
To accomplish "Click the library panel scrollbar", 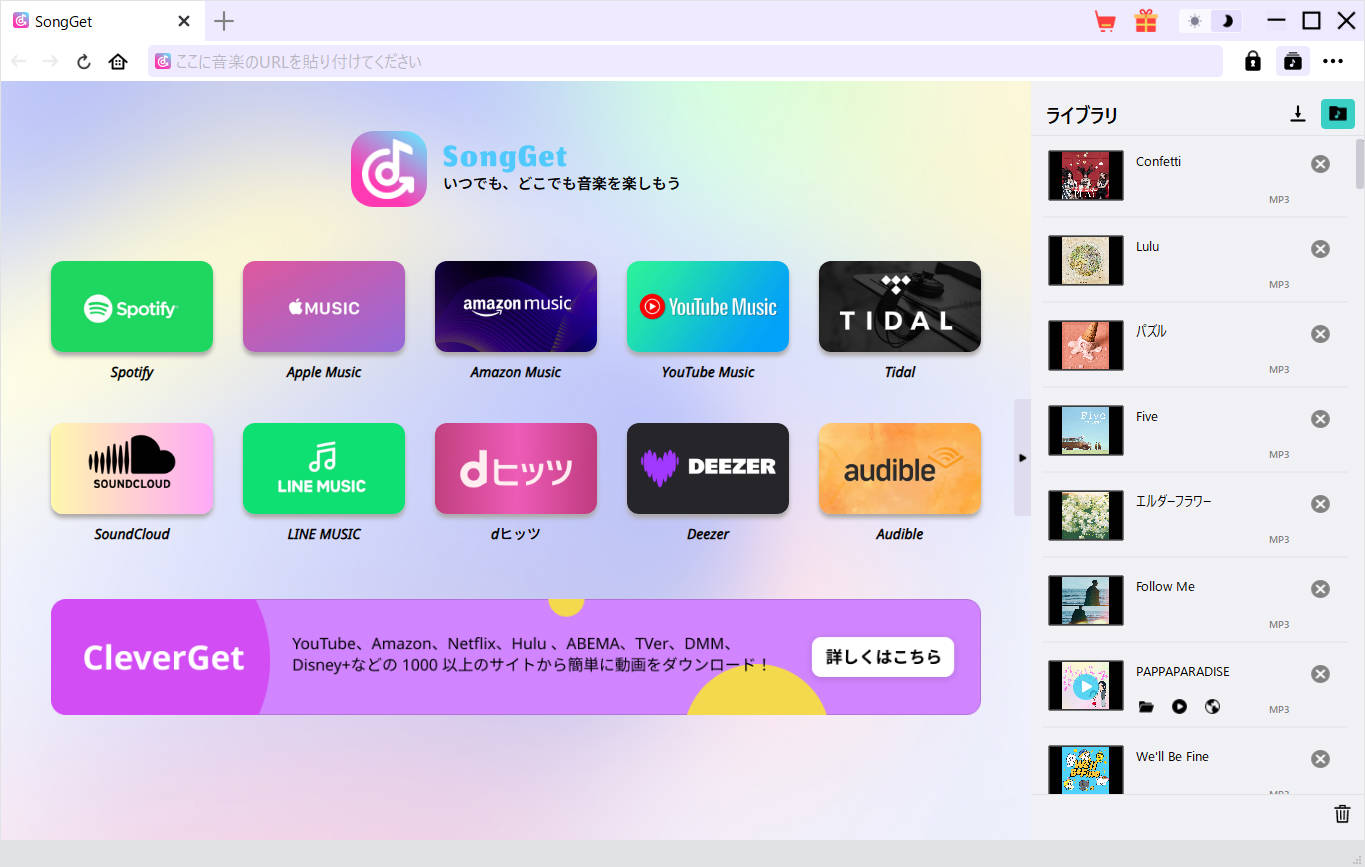I will tap(1360, 164).
